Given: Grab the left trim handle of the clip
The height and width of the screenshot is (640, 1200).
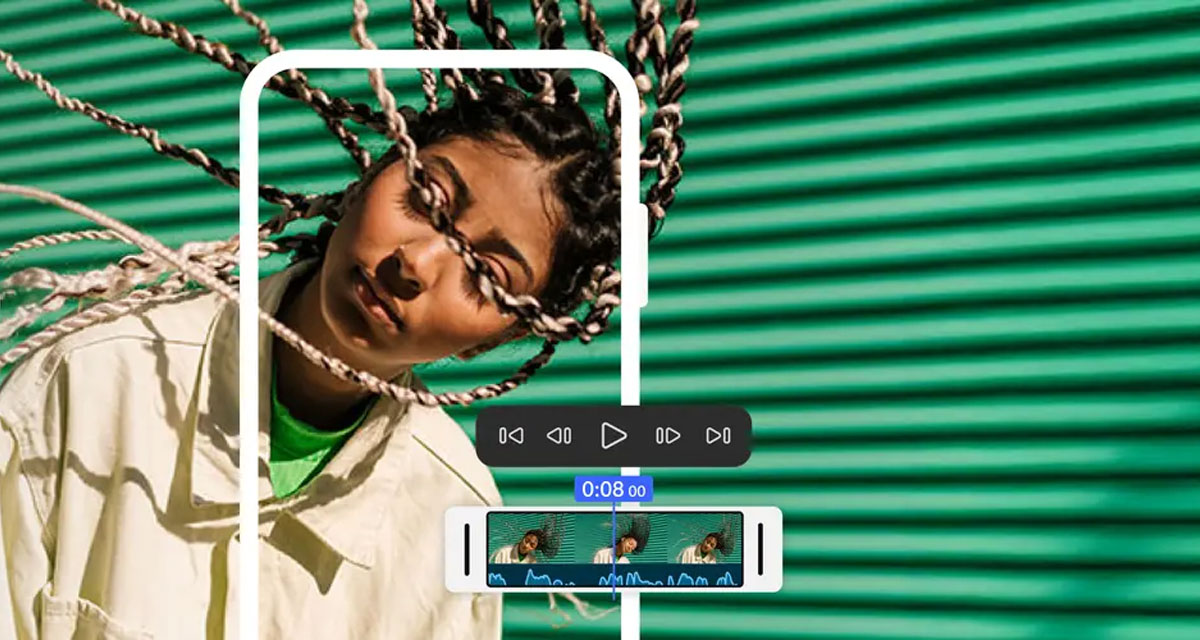Looking at the screenshot, I should pyautogui.click(x=466, y=550).
